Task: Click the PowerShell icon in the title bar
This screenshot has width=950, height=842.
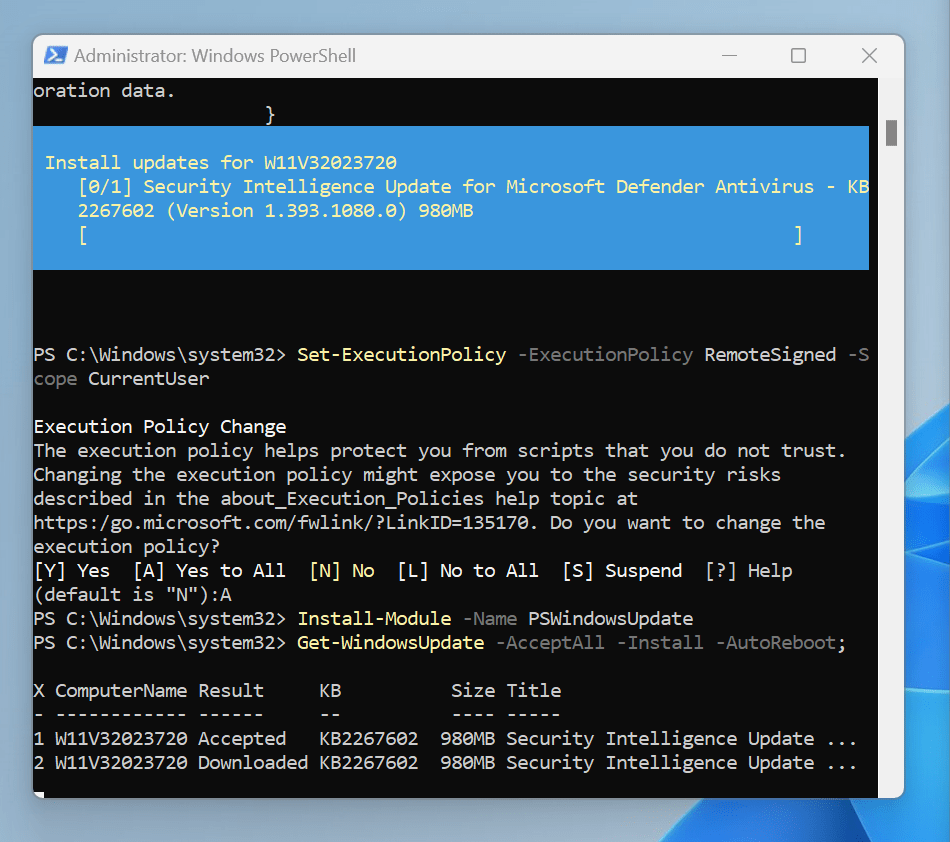Action: coord(56,56)
